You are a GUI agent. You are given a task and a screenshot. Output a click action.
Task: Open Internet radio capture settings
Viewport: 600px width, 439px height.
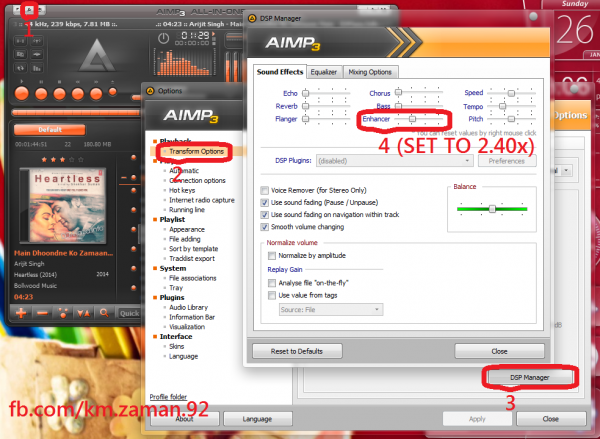click(202, 200)
